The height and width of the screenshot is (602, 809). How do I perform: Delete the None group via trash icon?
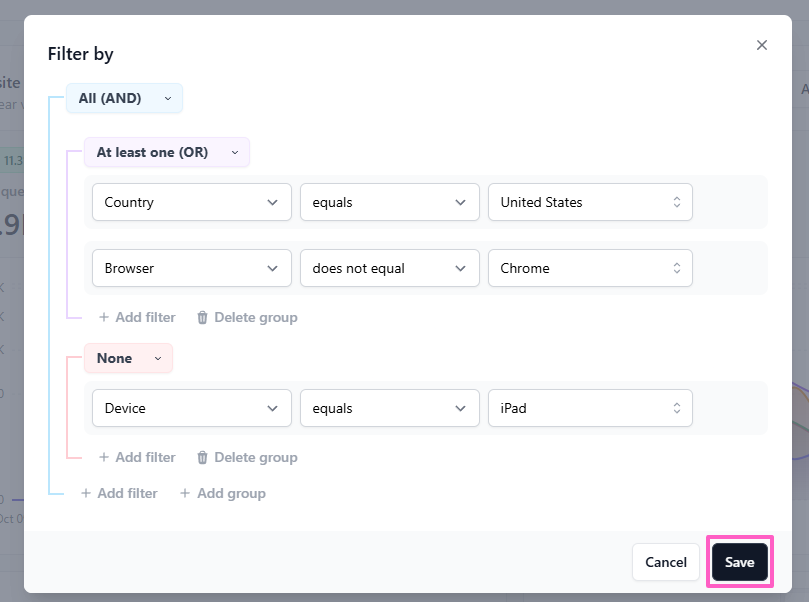click(x=203, y=457)
